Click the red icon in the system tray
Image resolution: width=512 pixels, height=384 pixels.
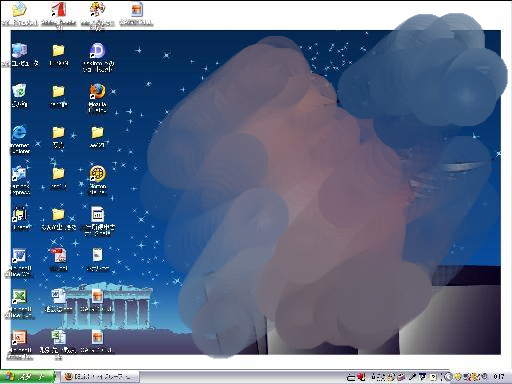click(x=361, y=377)
